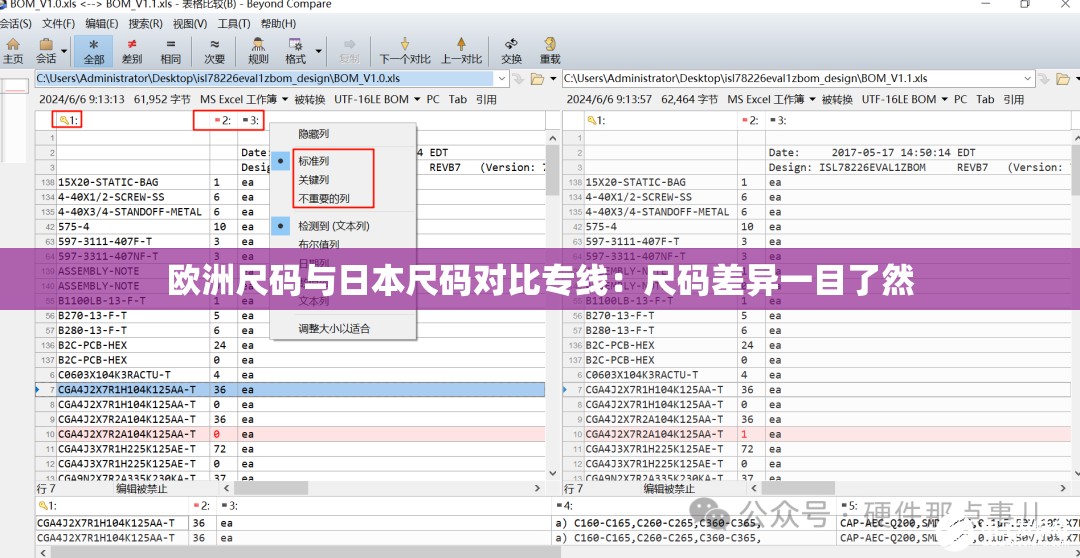Toggle the 差别 differences filter
The height and width of the screenshot is (558, 1080).
tap(132, 51)
